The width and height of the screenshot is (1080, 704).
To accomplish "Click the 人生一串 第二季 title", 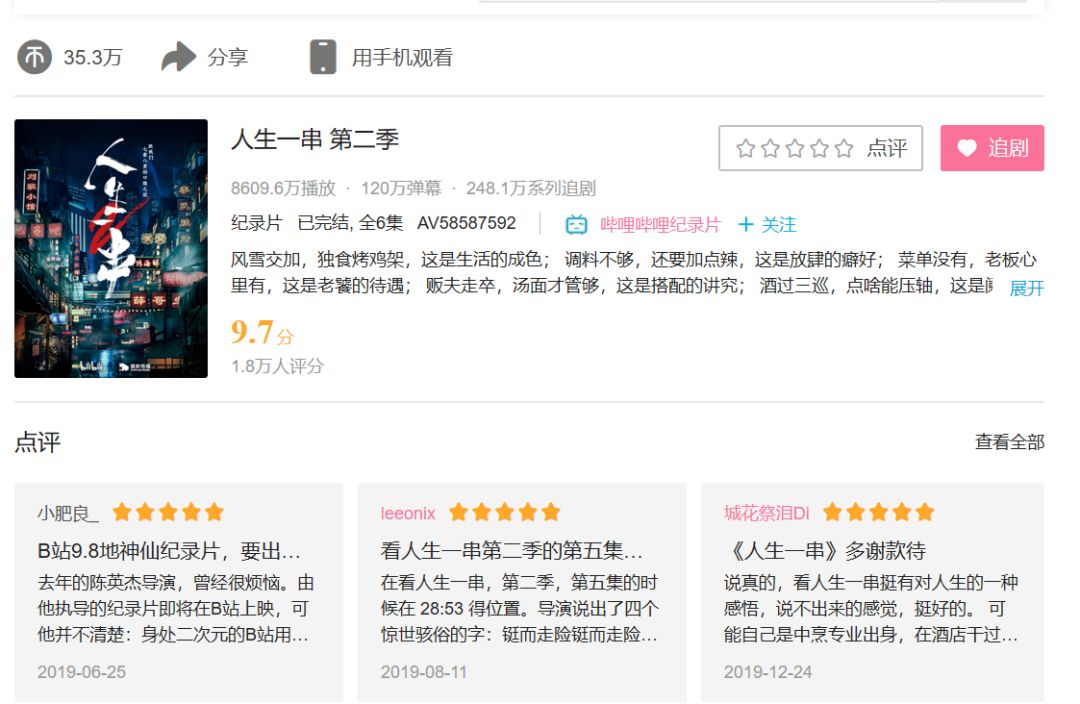I will [315, 139].
